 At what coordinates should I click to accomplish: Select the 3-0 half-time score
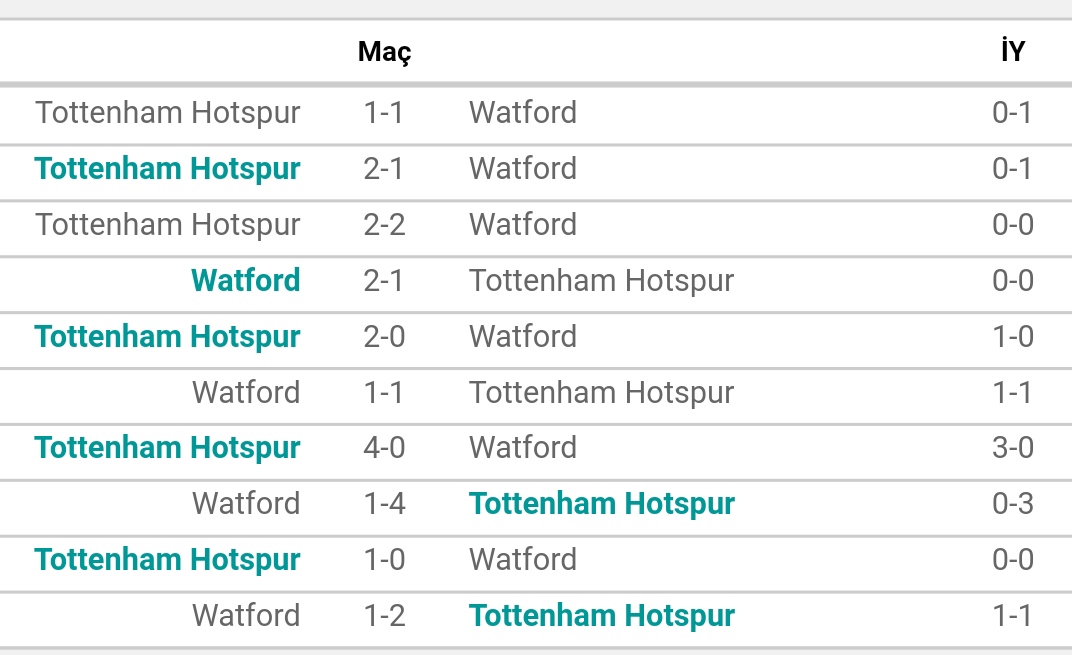[1013, 449]
